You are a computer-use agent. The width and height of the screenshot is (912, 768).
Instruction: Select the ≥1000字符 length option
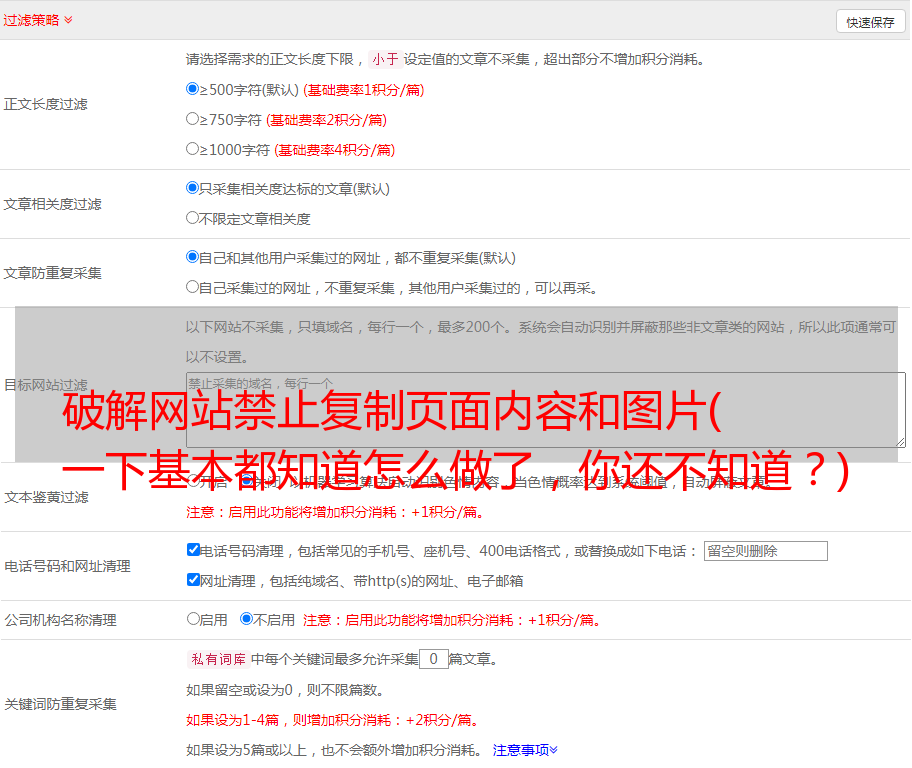click(x=193, y=149)
